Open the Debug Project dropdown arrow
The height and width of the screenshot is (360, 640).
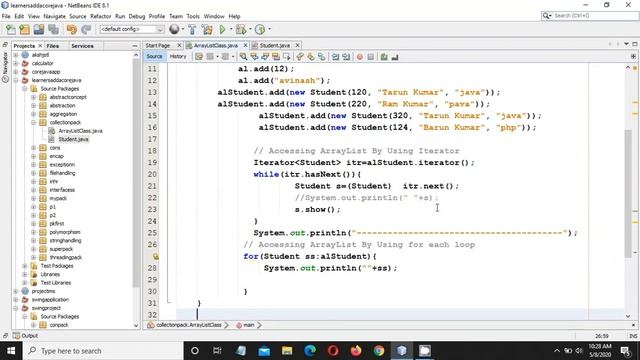pos(250,29)
